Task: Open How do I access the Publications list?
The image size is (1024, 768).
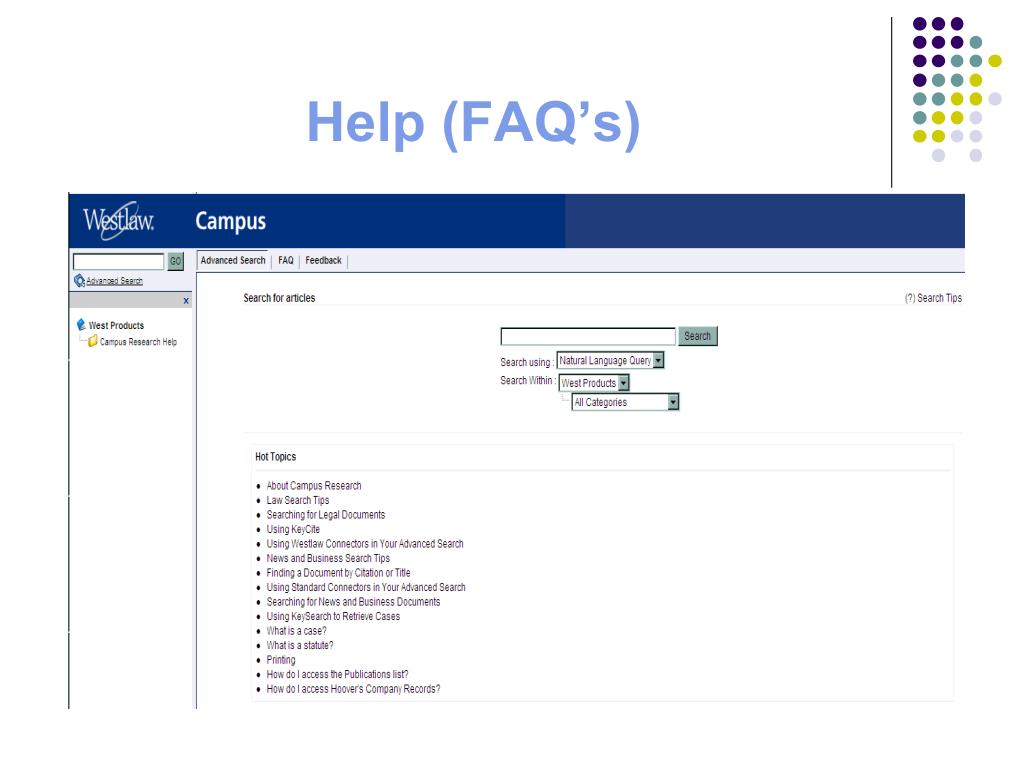Action: pyautogui.click(x=337, y=675)
